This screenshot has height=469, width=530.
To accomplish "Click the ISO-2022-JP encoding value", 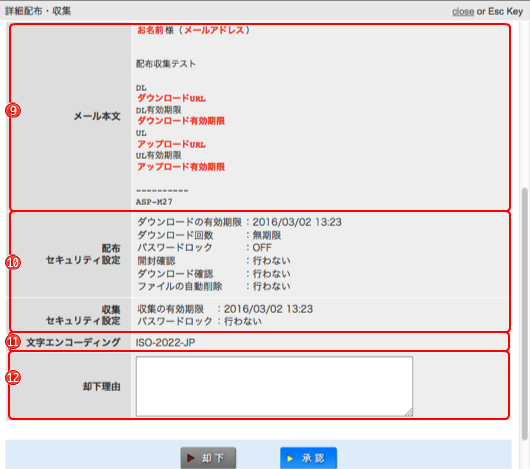I will 165,343.
